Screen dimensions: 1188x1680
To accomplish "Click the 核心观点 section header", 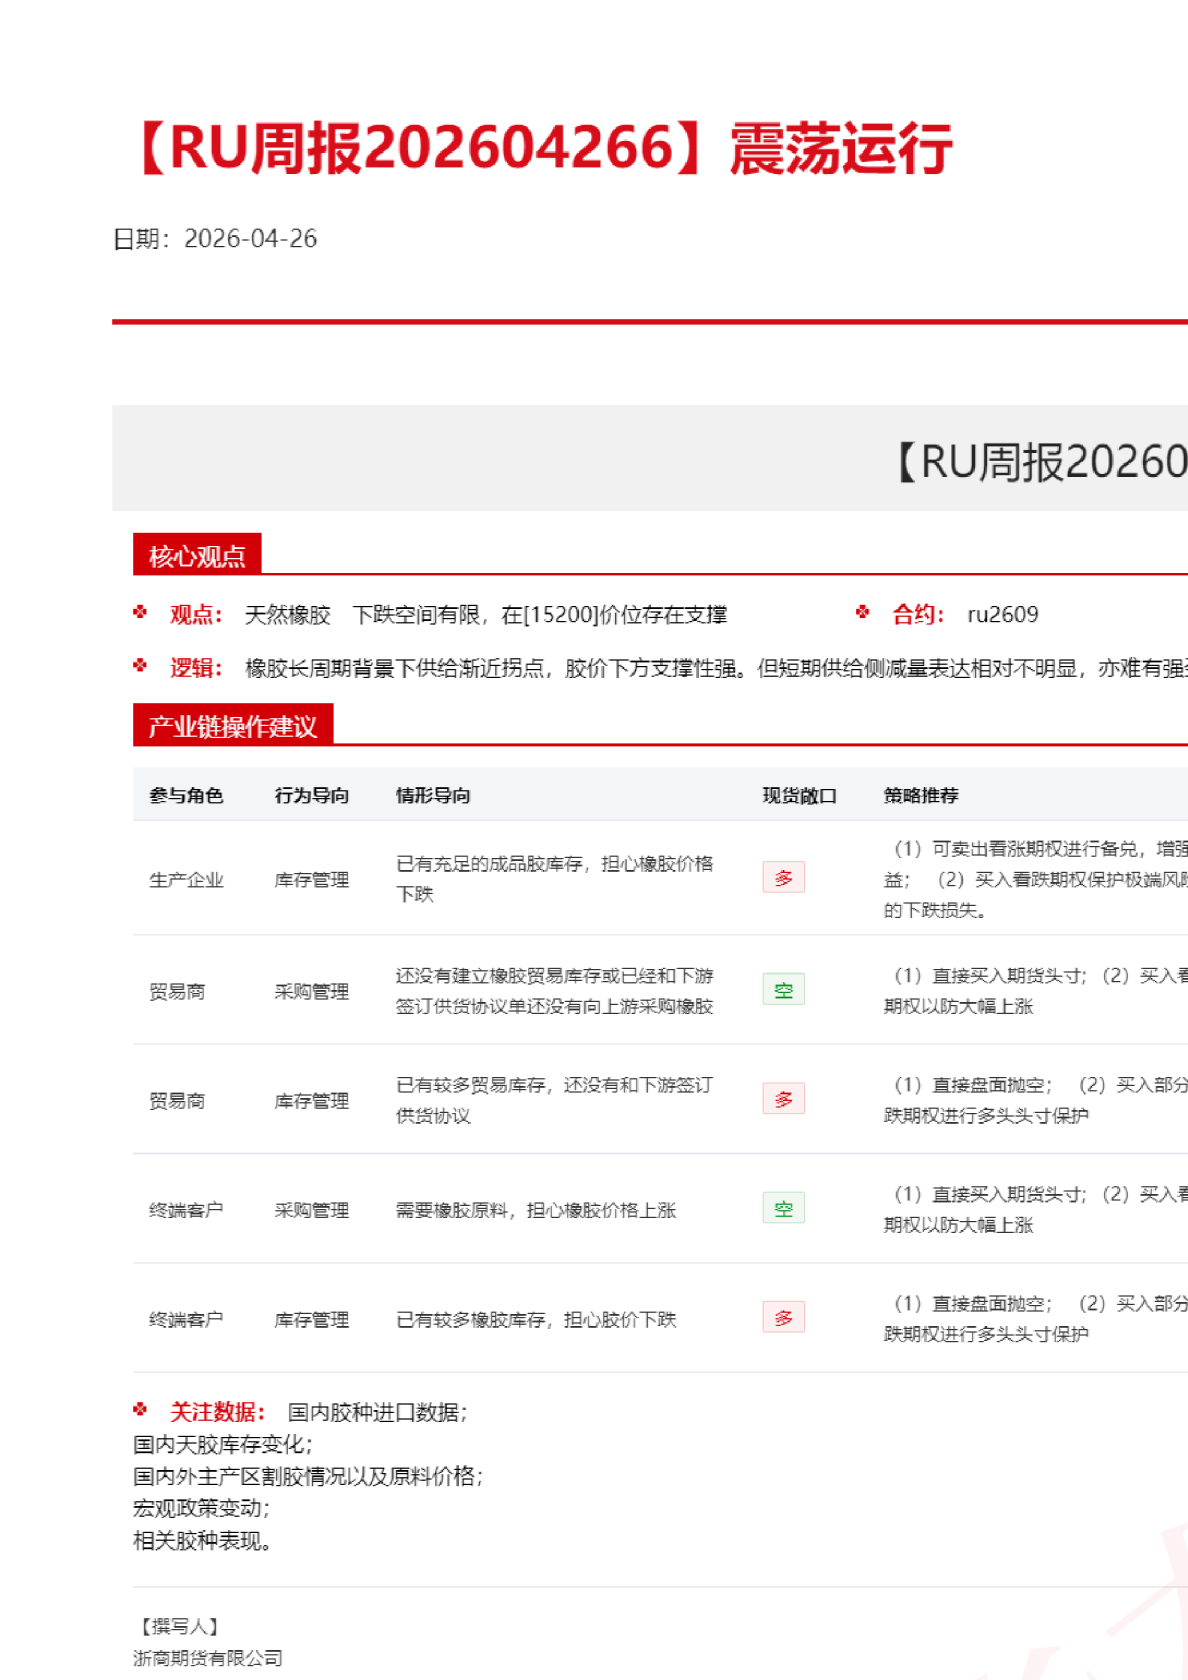I will [x=197, y=555].
